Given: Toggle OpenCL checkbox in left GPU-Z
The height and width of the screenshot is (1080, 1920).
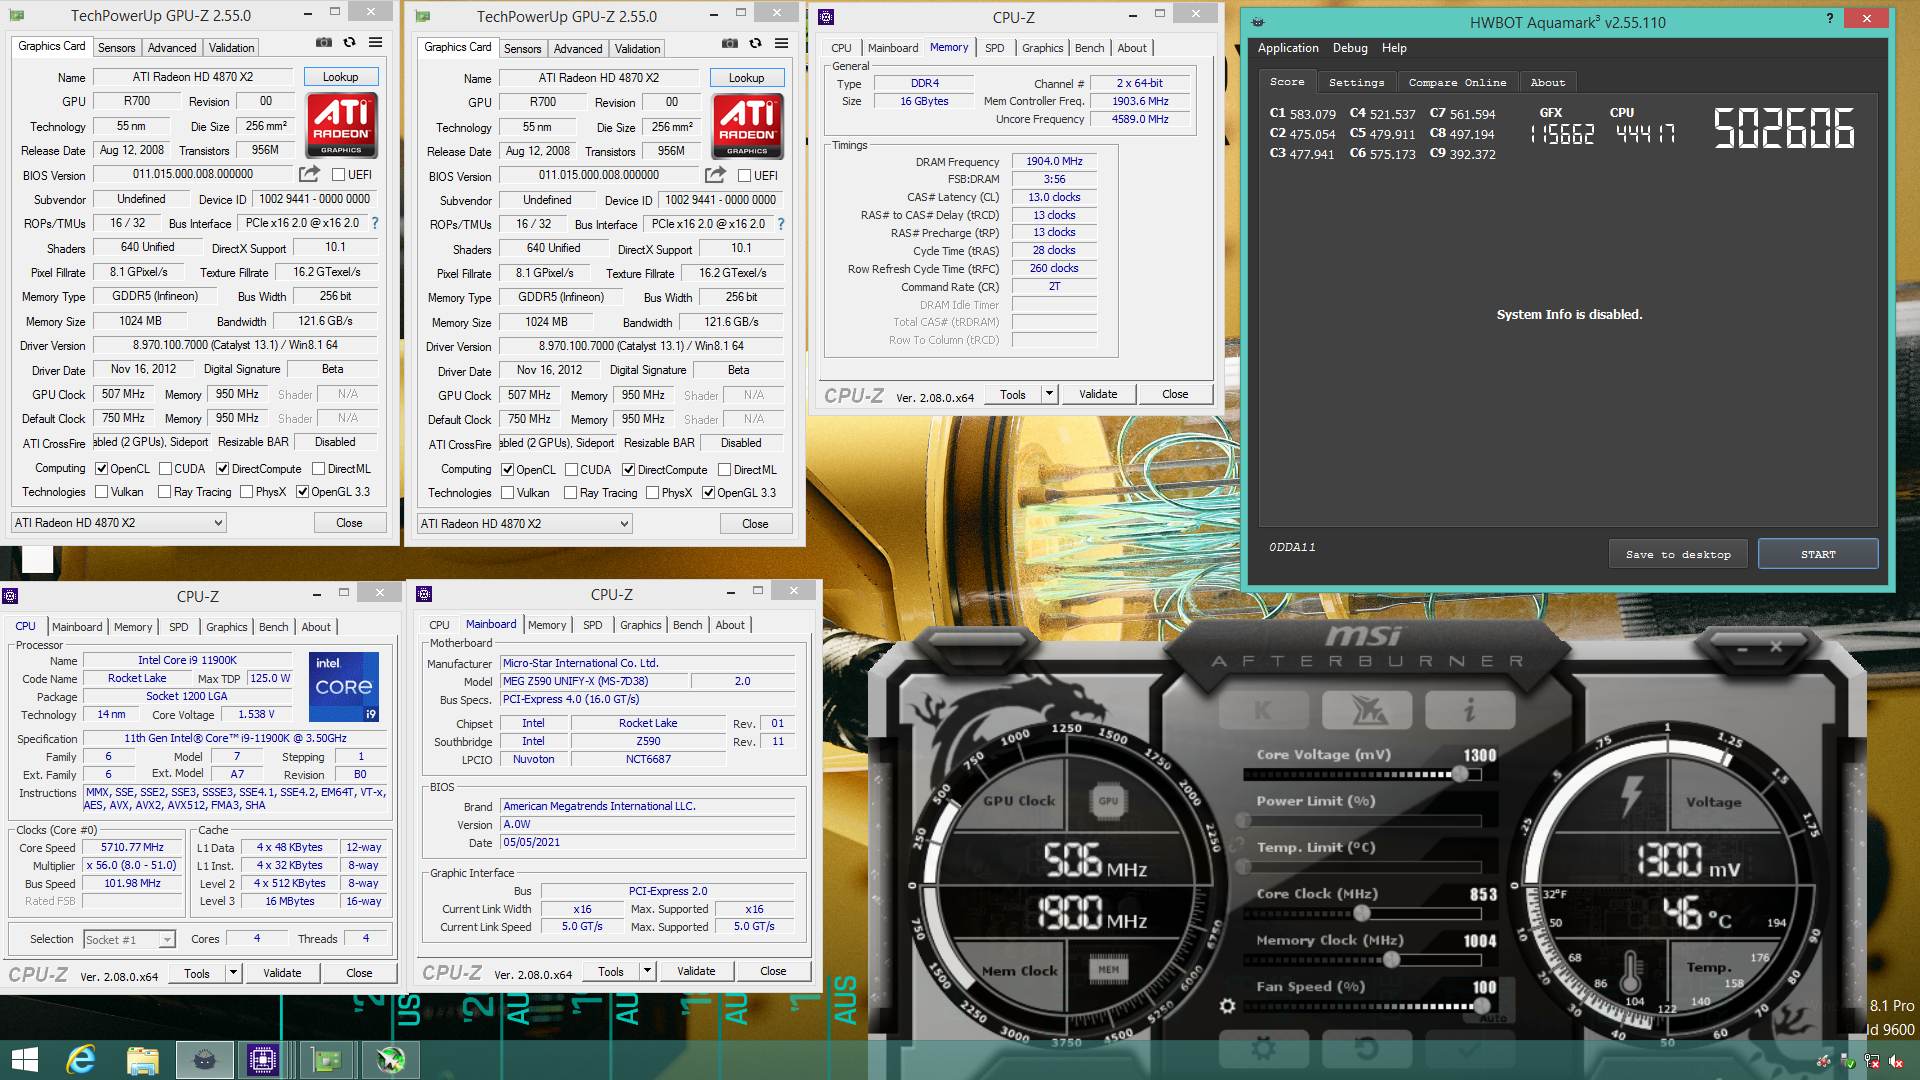Looking at the screenshot, I should click(101, 469).
